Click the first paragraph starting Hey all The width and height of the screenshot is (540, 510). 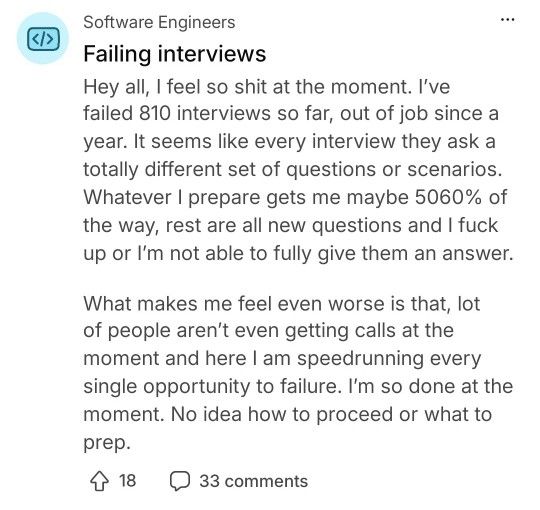(x=298, y=170)
